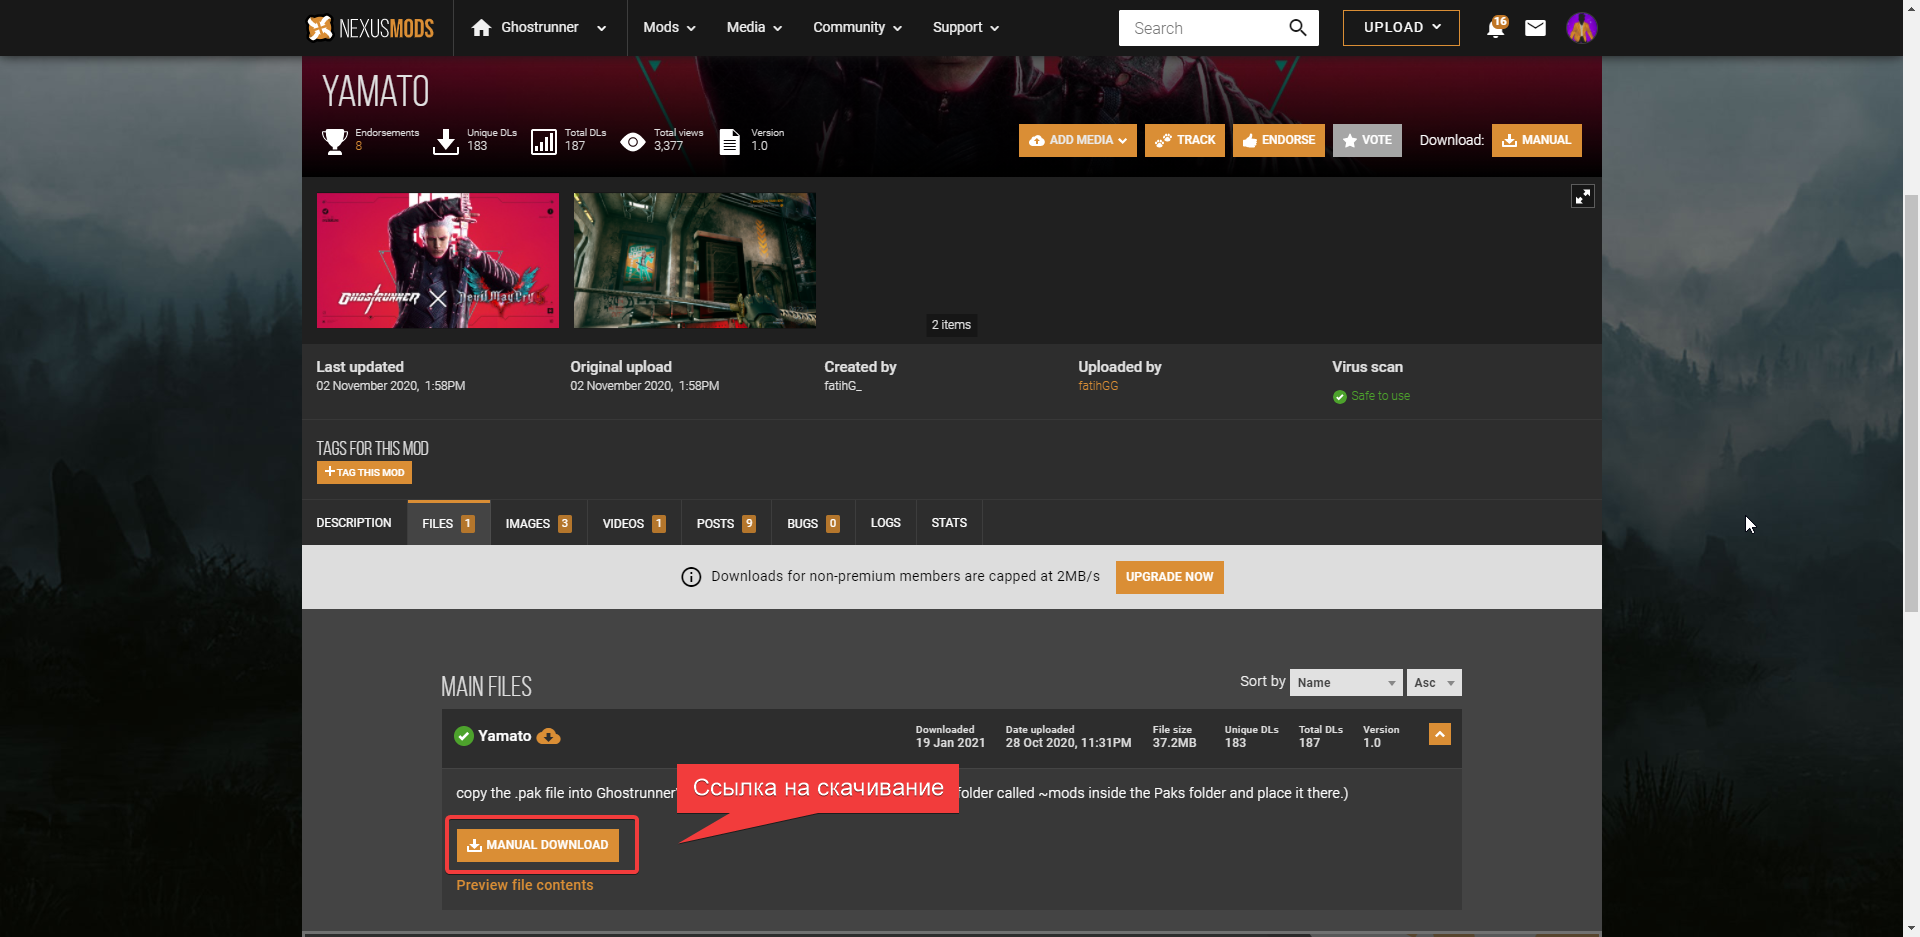The width and height of the screenshot is (1920, 937).
Task: Switch to the Images tab
Action: tap(538, 523)
